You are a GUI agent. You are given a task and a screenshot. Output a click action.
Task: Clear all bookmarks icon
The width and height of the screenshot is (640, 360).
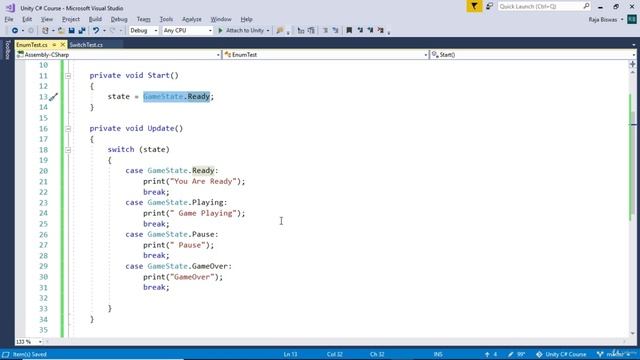click(380, 31)
